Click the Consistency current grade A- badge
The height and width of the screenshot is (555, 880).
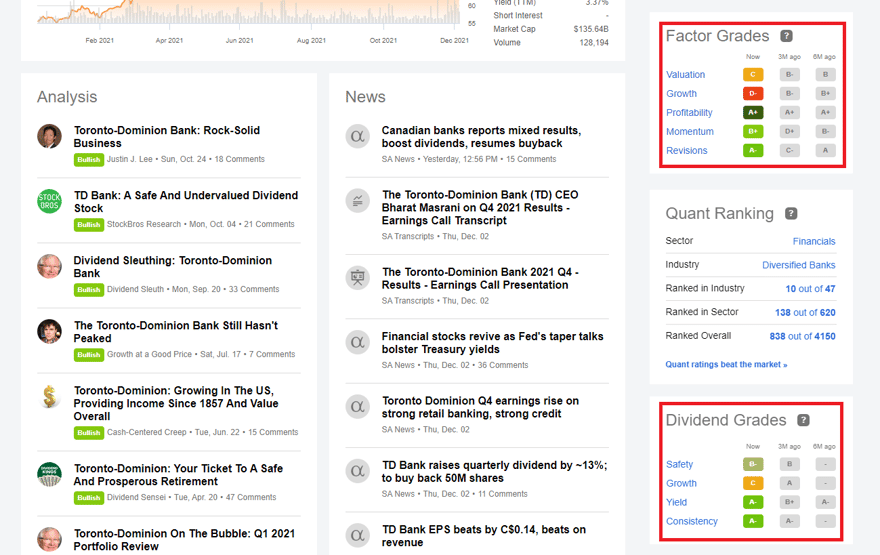753,521
